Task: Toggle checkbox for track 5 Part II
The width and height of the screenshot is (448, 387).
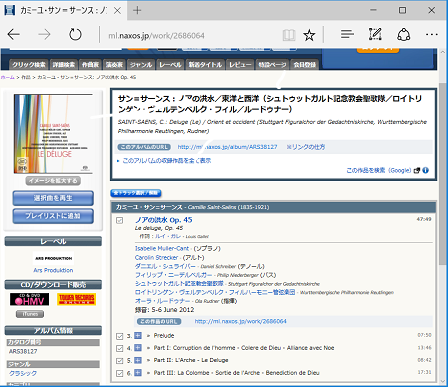Action: (120, 361)
